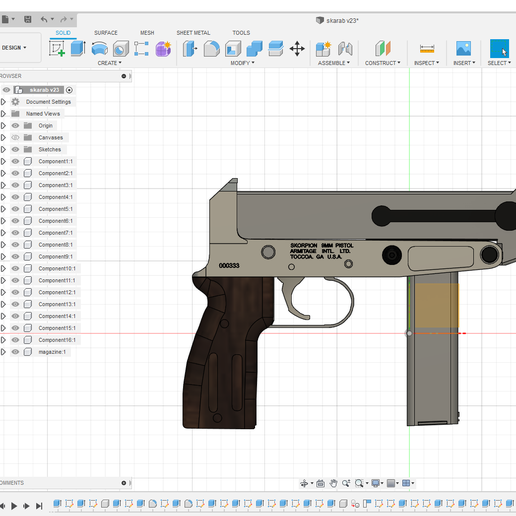Switch to the TOOLS tab

point(241,33)
